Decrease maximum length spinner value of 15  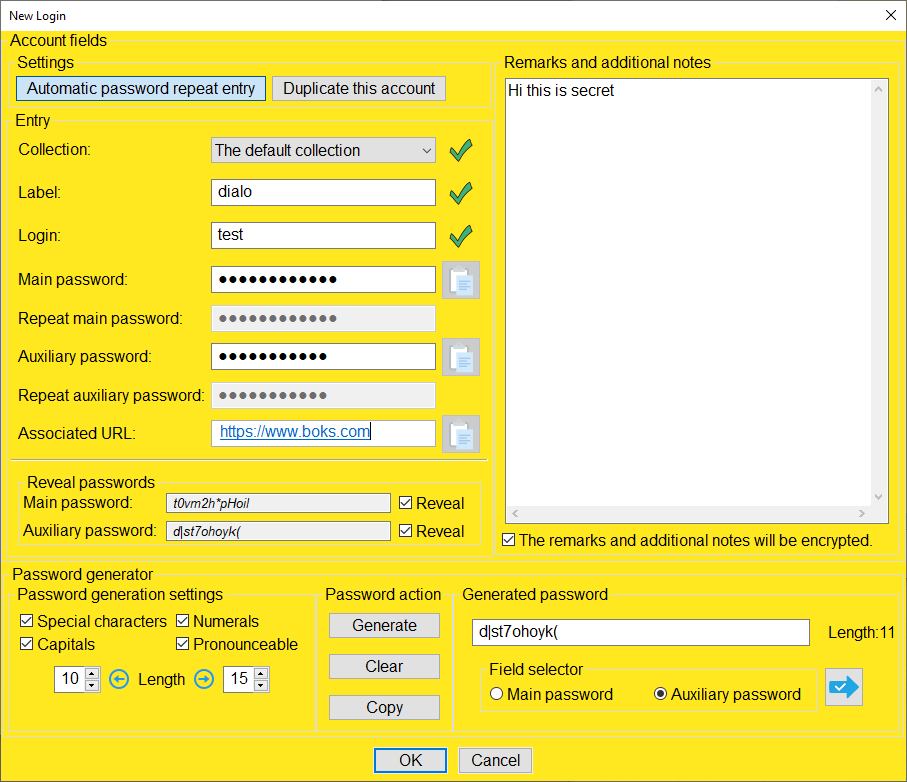(261, 686)
